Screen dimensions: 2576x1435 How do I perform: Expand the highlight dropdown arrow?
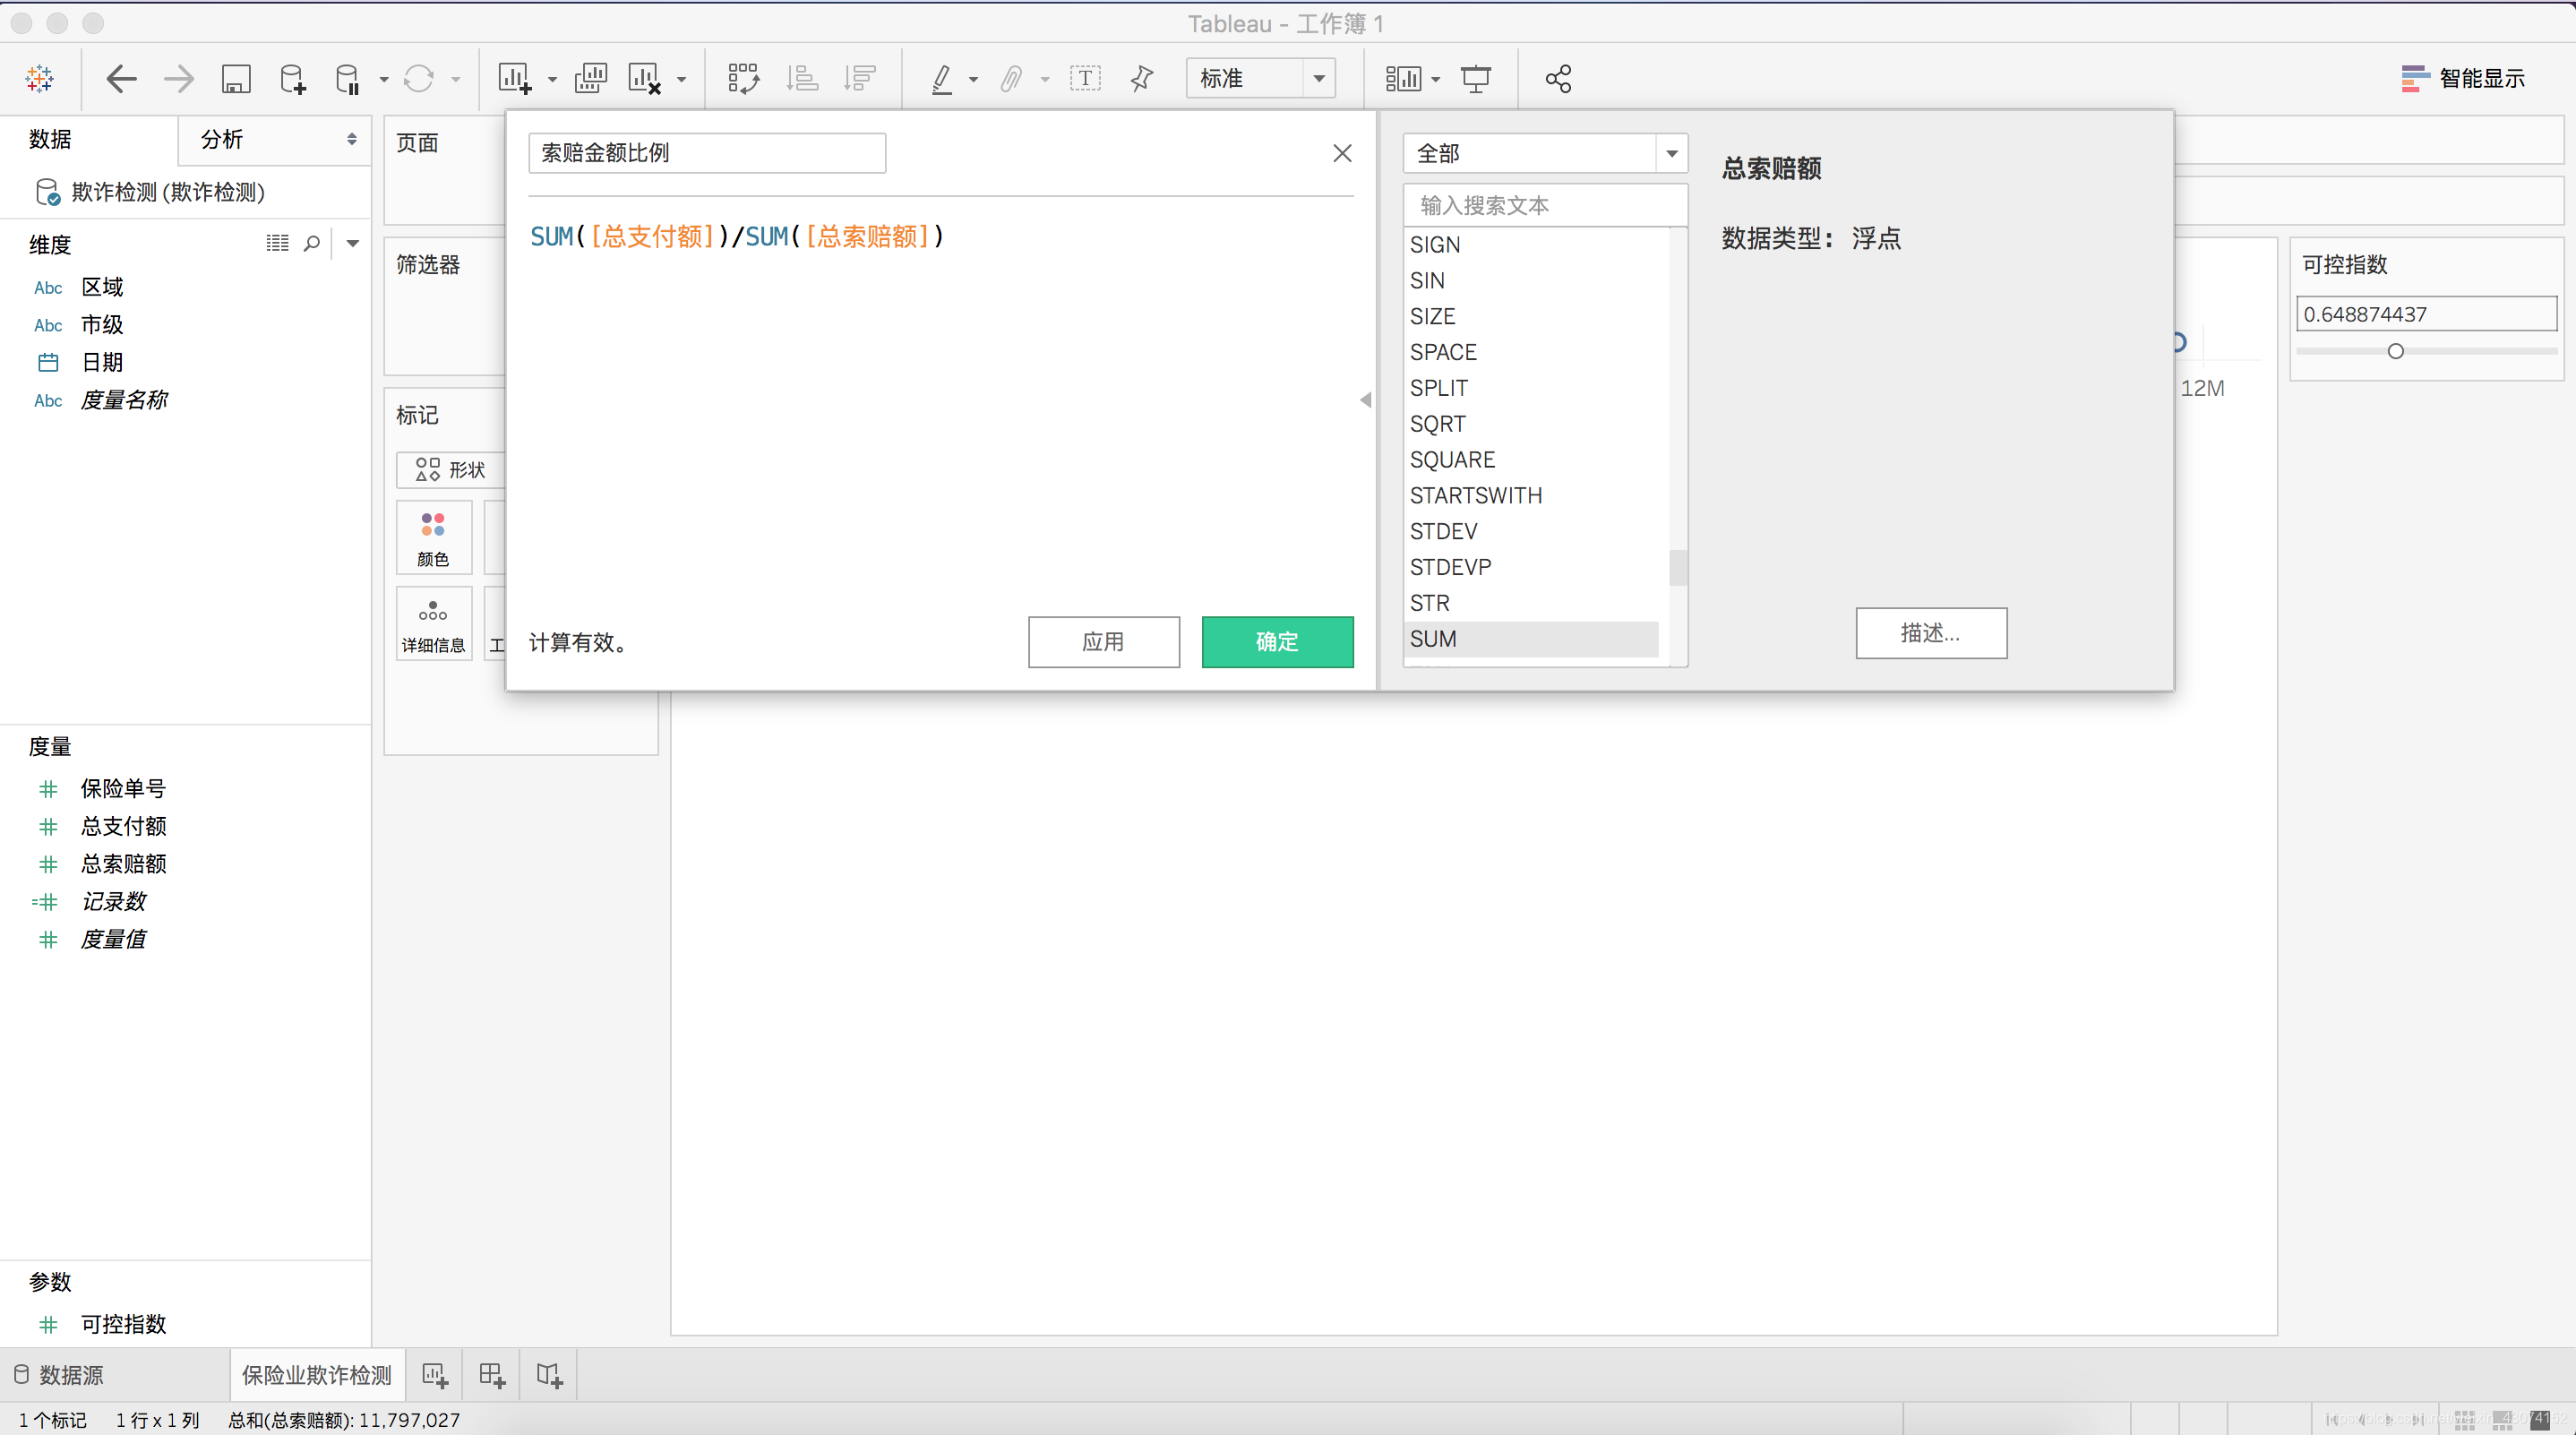(973, 79)
